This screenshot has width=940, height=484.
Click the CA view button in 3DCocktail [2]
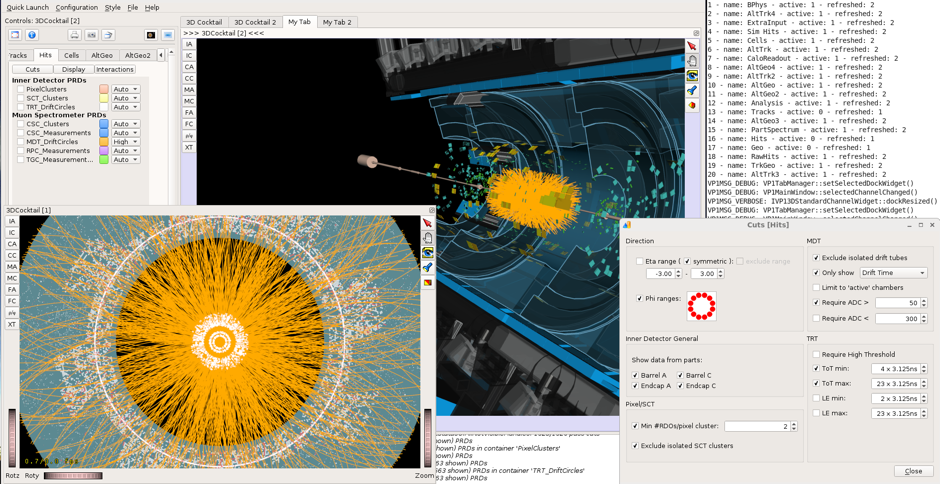tap(189, 67)
